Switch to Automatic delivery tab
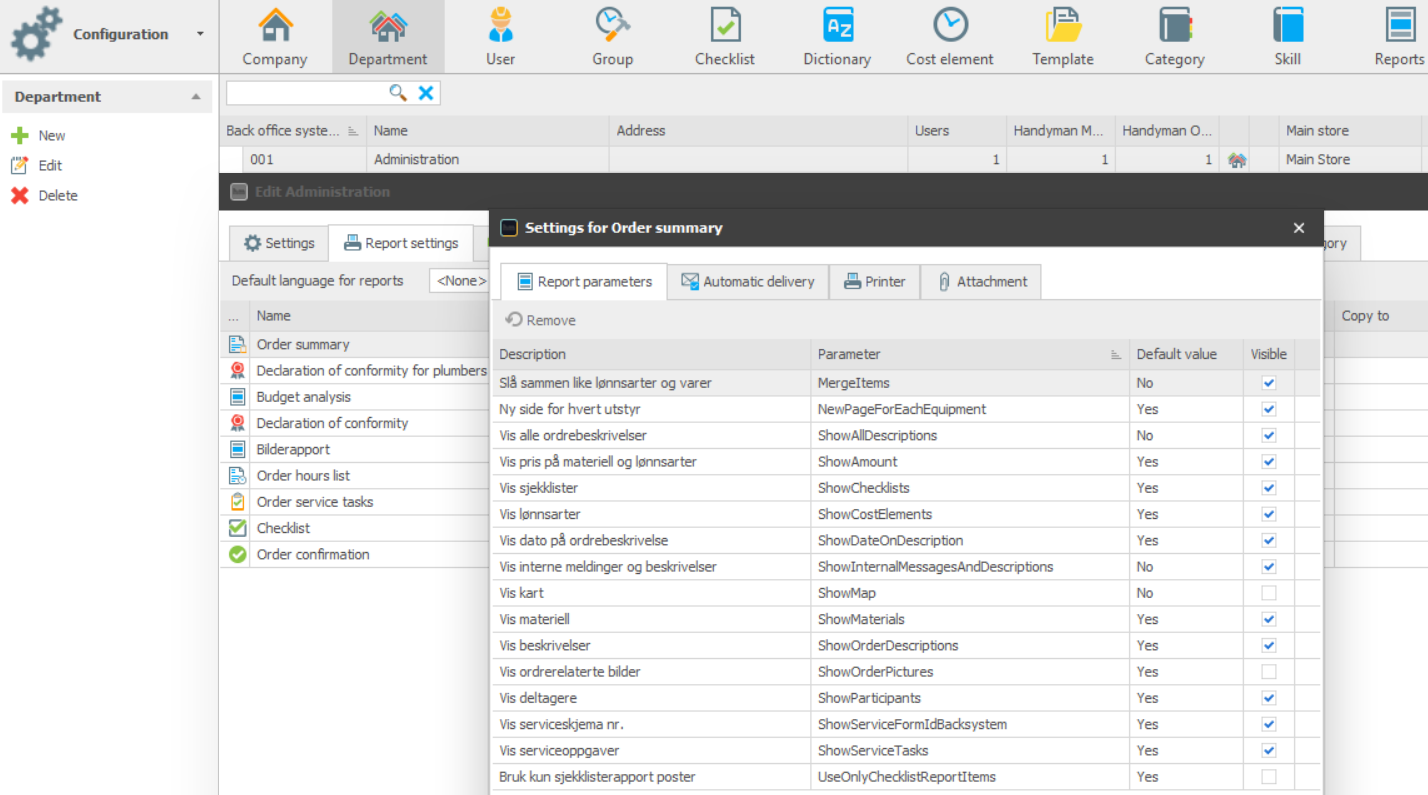The image size is (1428, 795). (x=748, y=282)
